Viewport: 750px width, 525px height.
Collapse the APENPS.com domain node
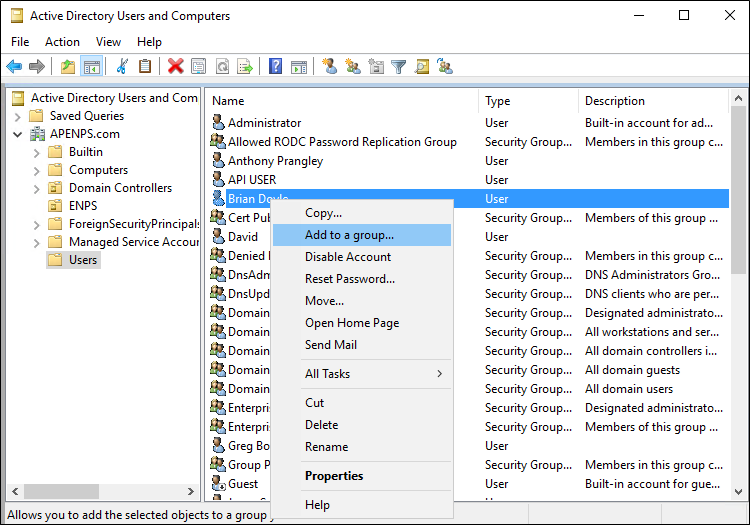click(x=18, y=134)
